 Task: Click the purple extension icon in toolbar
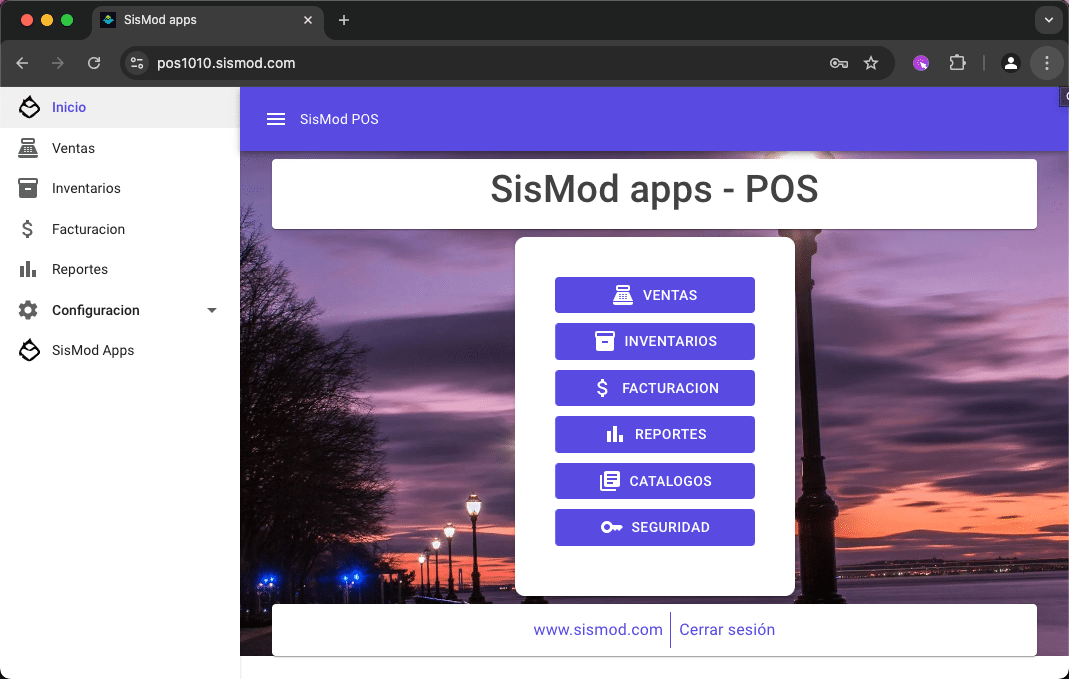point(921,63)
